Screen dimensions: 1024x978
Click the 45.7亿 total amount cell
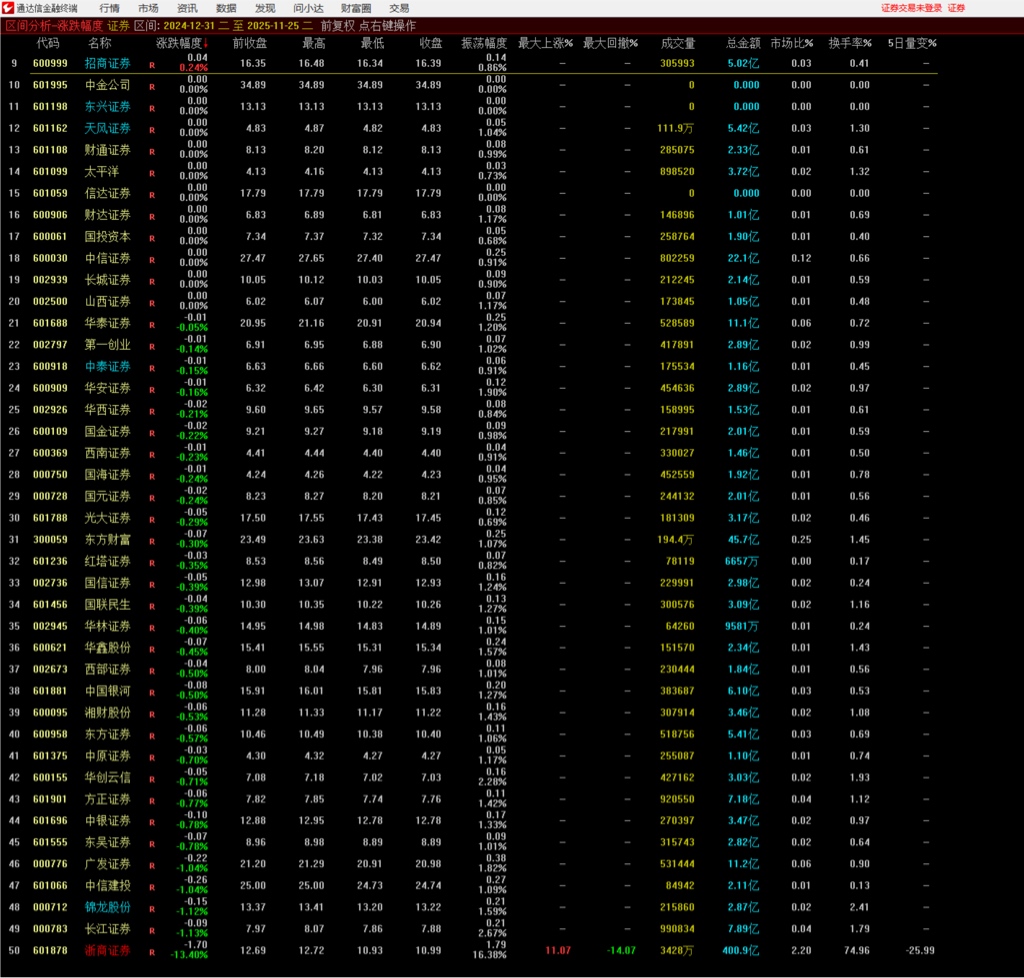pyautogui.click(x=743, y=539)
